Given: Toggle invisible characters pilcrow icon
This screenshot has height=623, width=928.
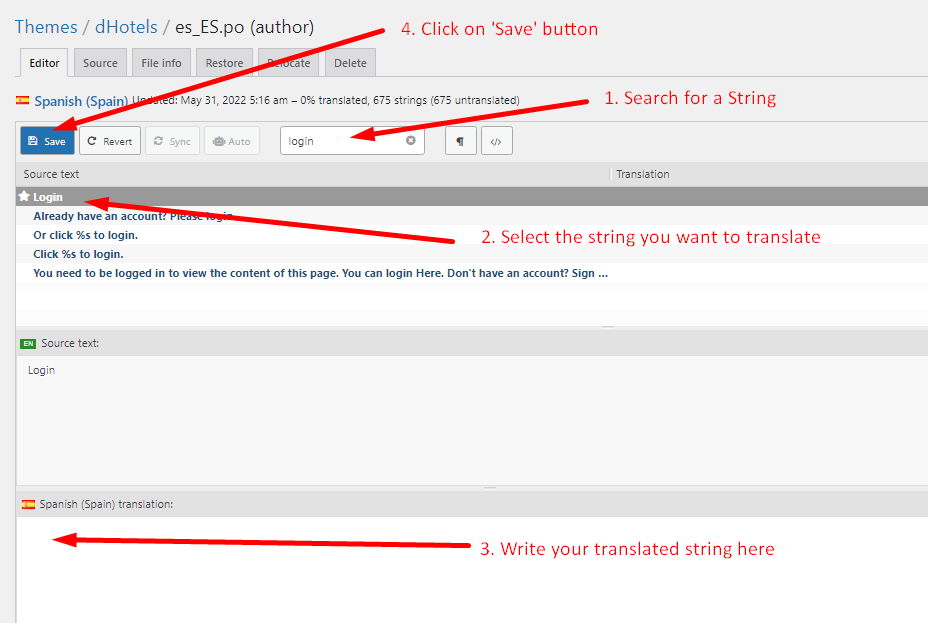Looking at the screenshot, I should coord(460,141).
